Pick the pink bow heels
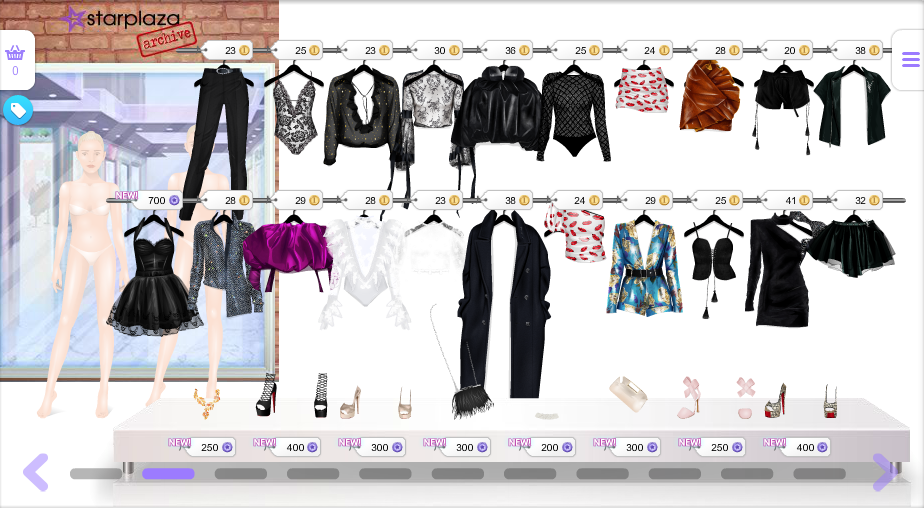 (690, 398)
